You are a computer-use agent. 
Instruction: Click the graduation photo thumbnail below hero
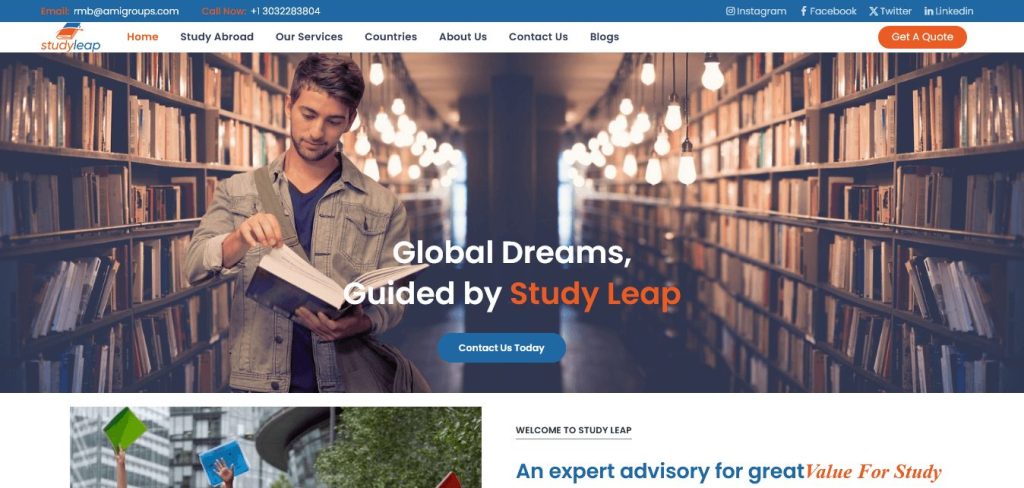point(276,447)
